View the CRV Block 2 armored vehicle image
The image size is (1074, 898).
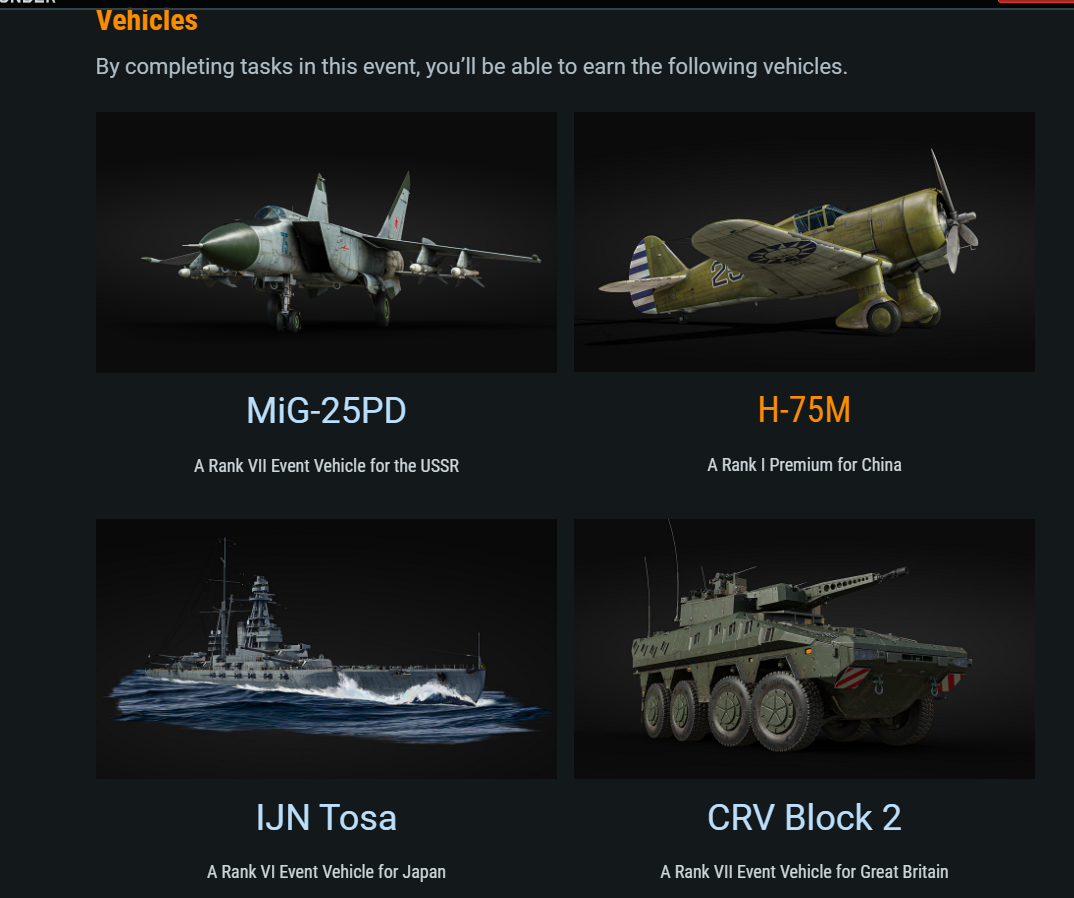pyautogui.click(x=804, y=648)
